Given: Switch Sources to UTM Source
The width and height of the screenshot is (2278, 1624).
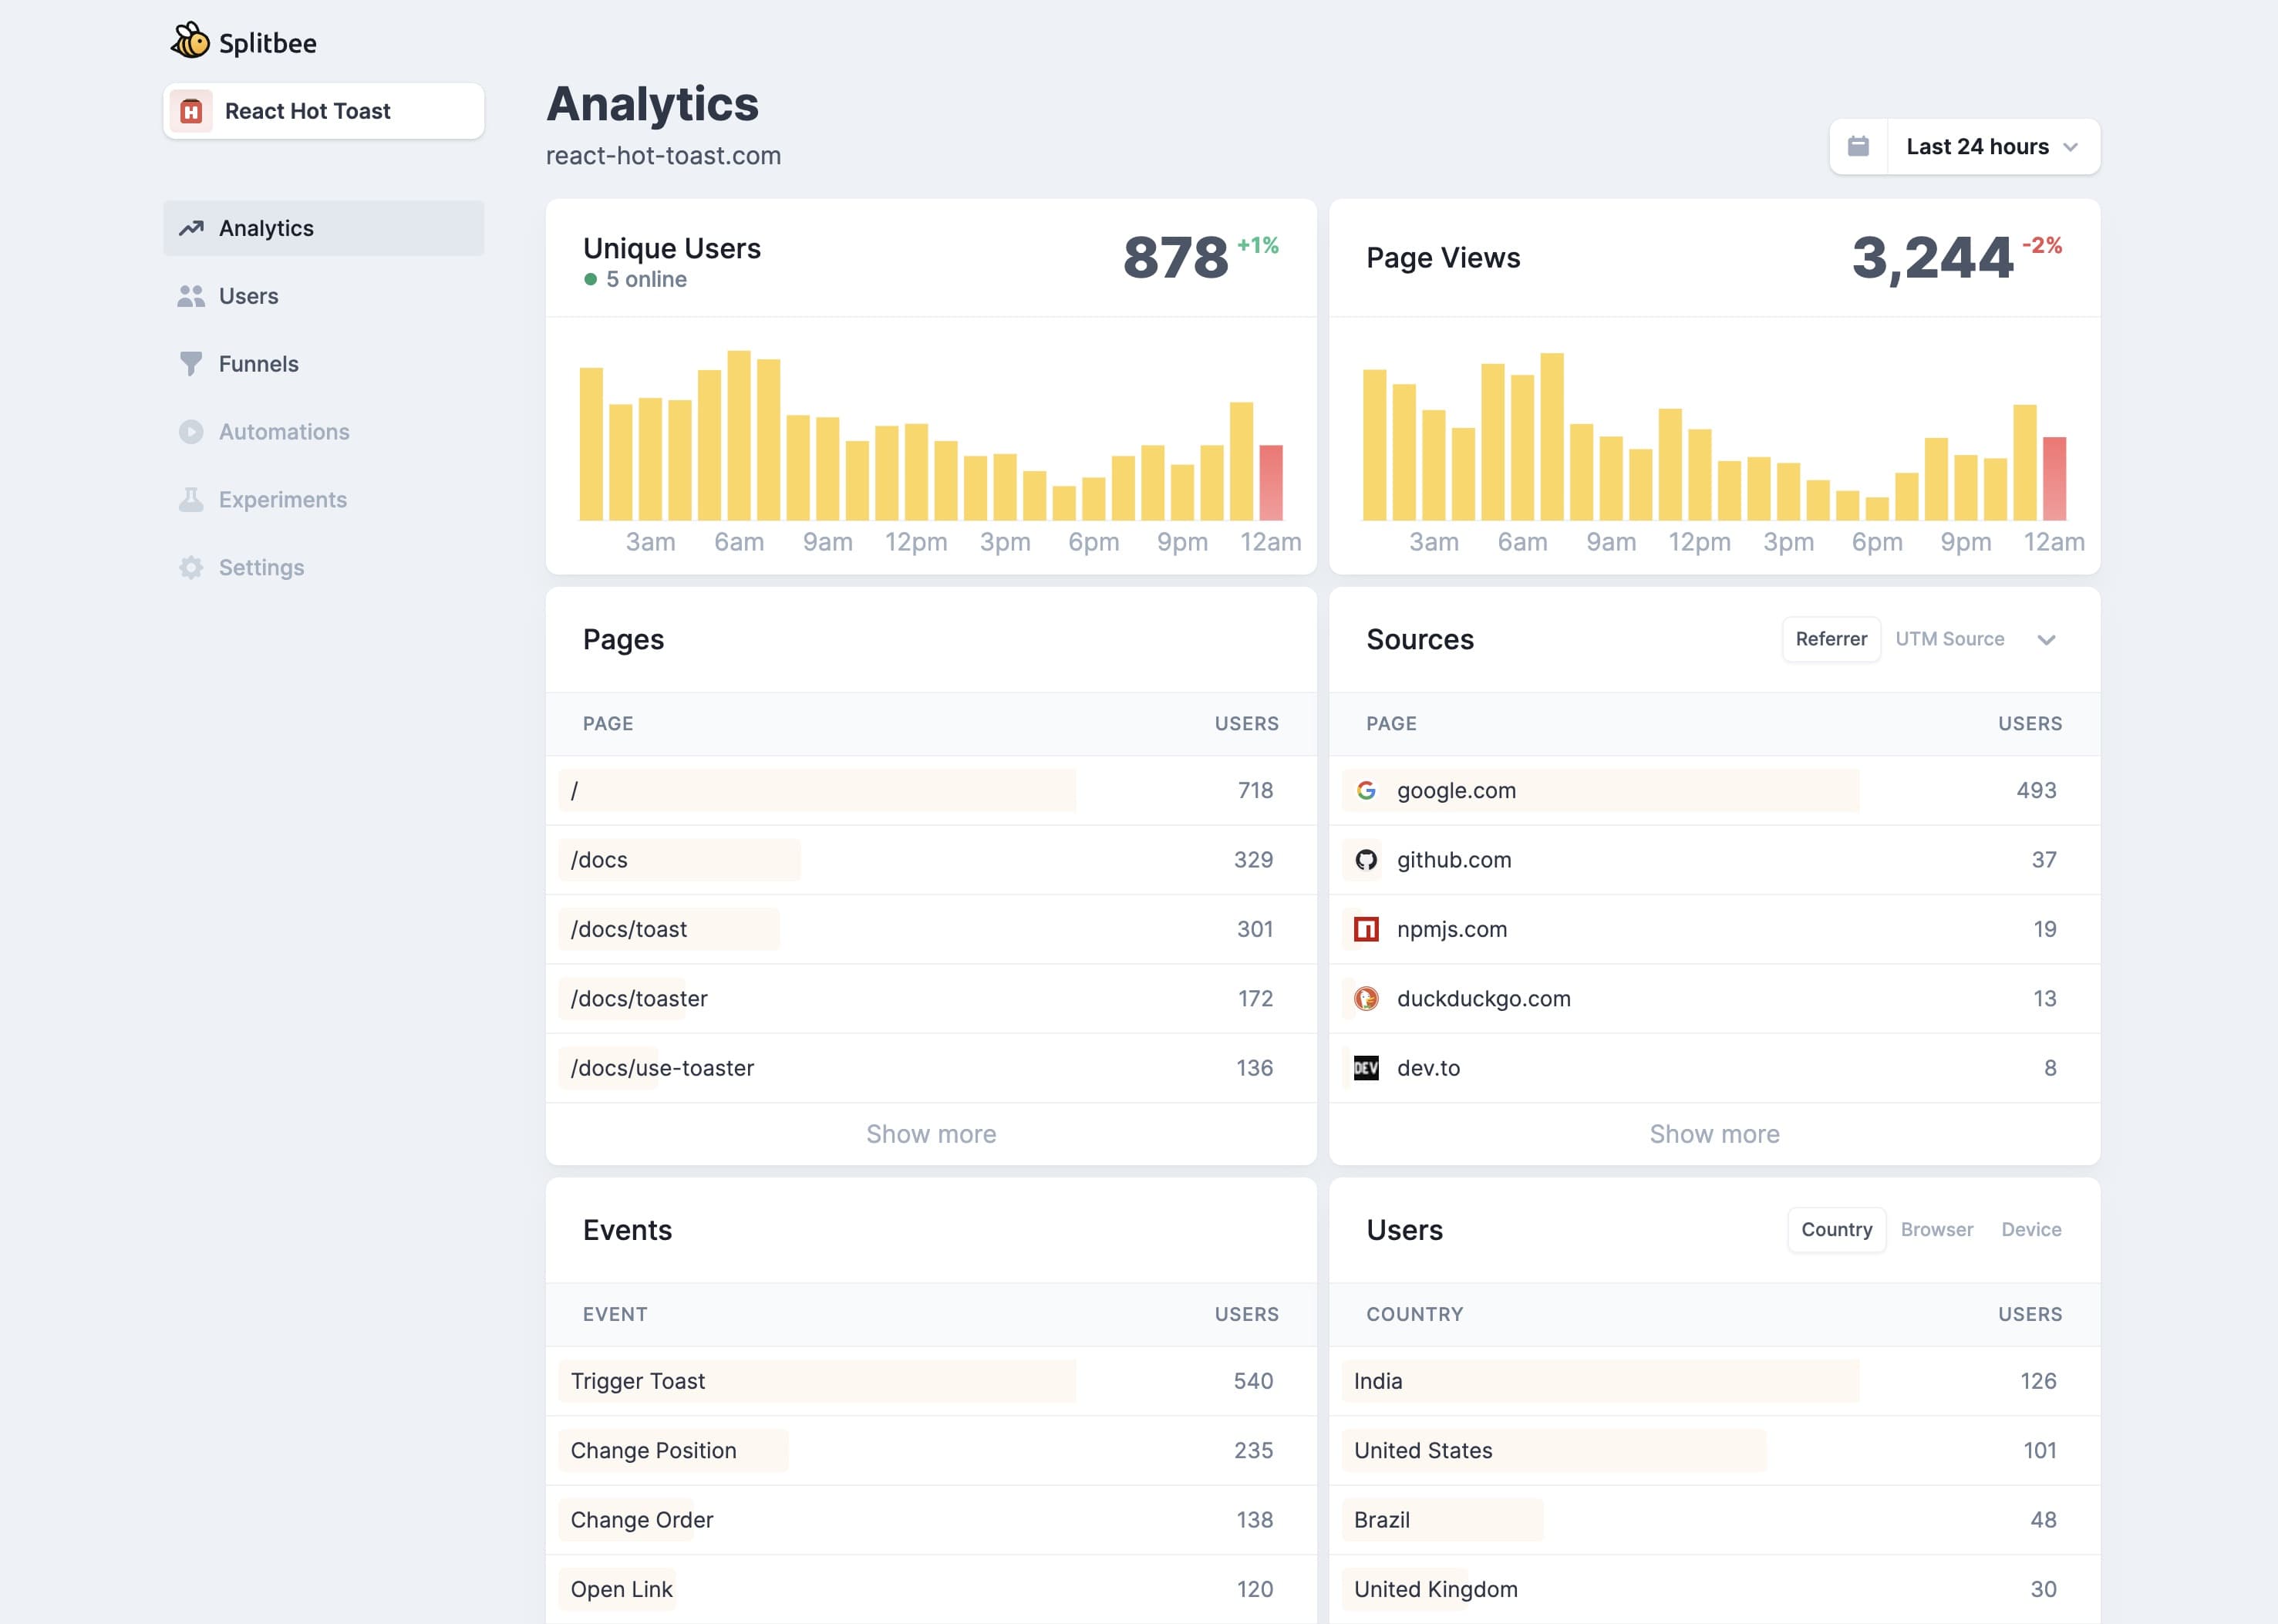Looking at the screenshot, I should [x=1949, y=639].
